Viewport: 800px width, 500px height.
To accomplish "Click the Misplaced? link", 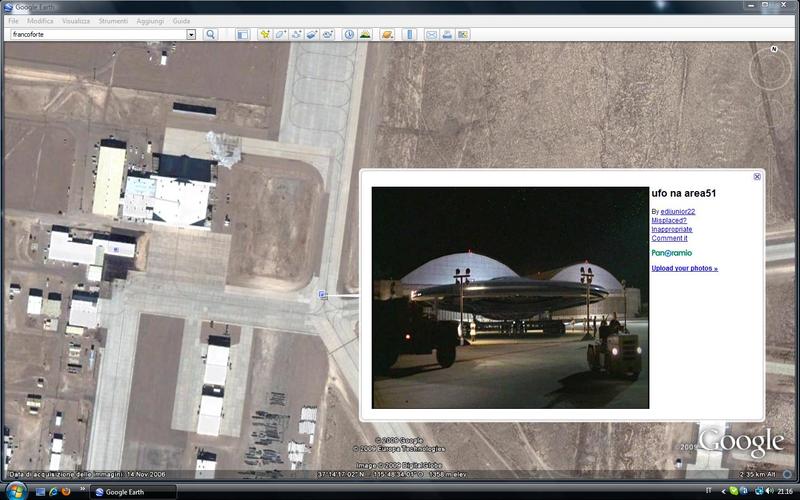I will coord(669,220).
